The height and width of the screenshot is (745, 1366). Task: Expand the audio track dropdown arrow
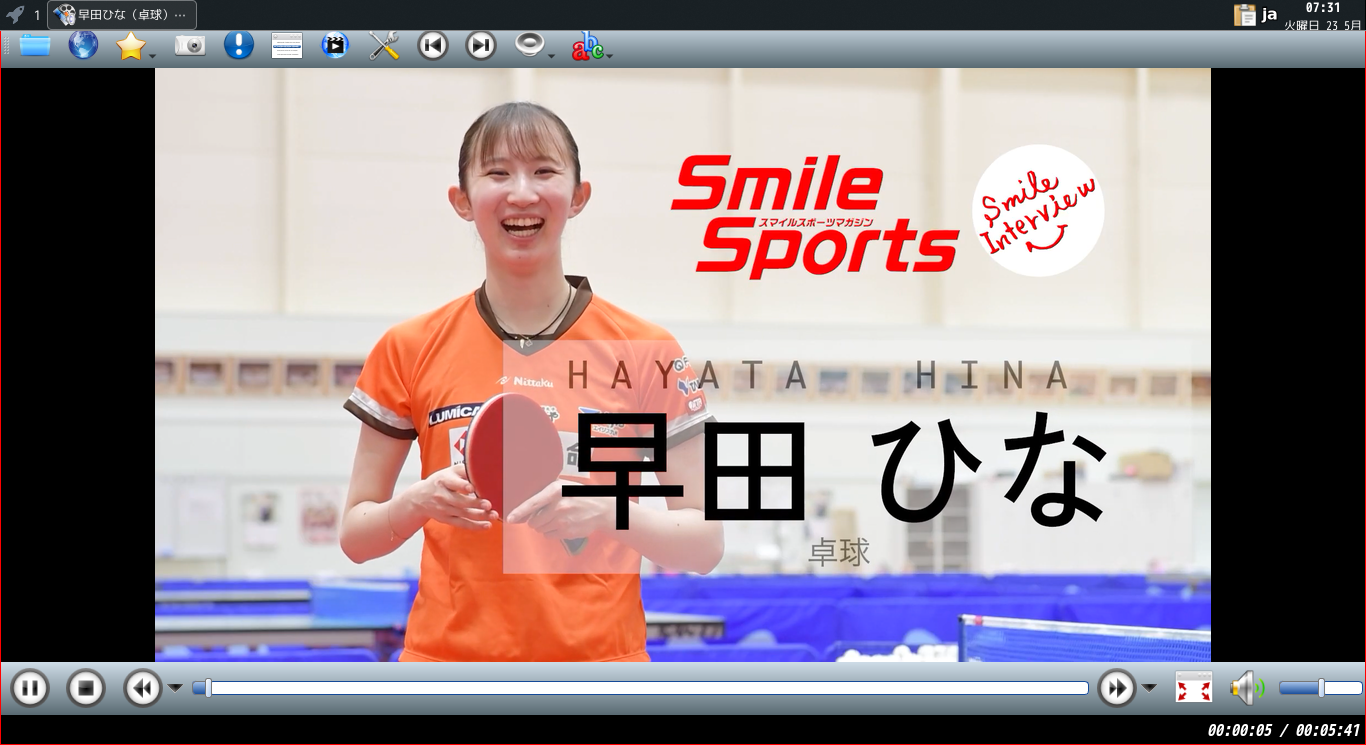pos(551,55)
